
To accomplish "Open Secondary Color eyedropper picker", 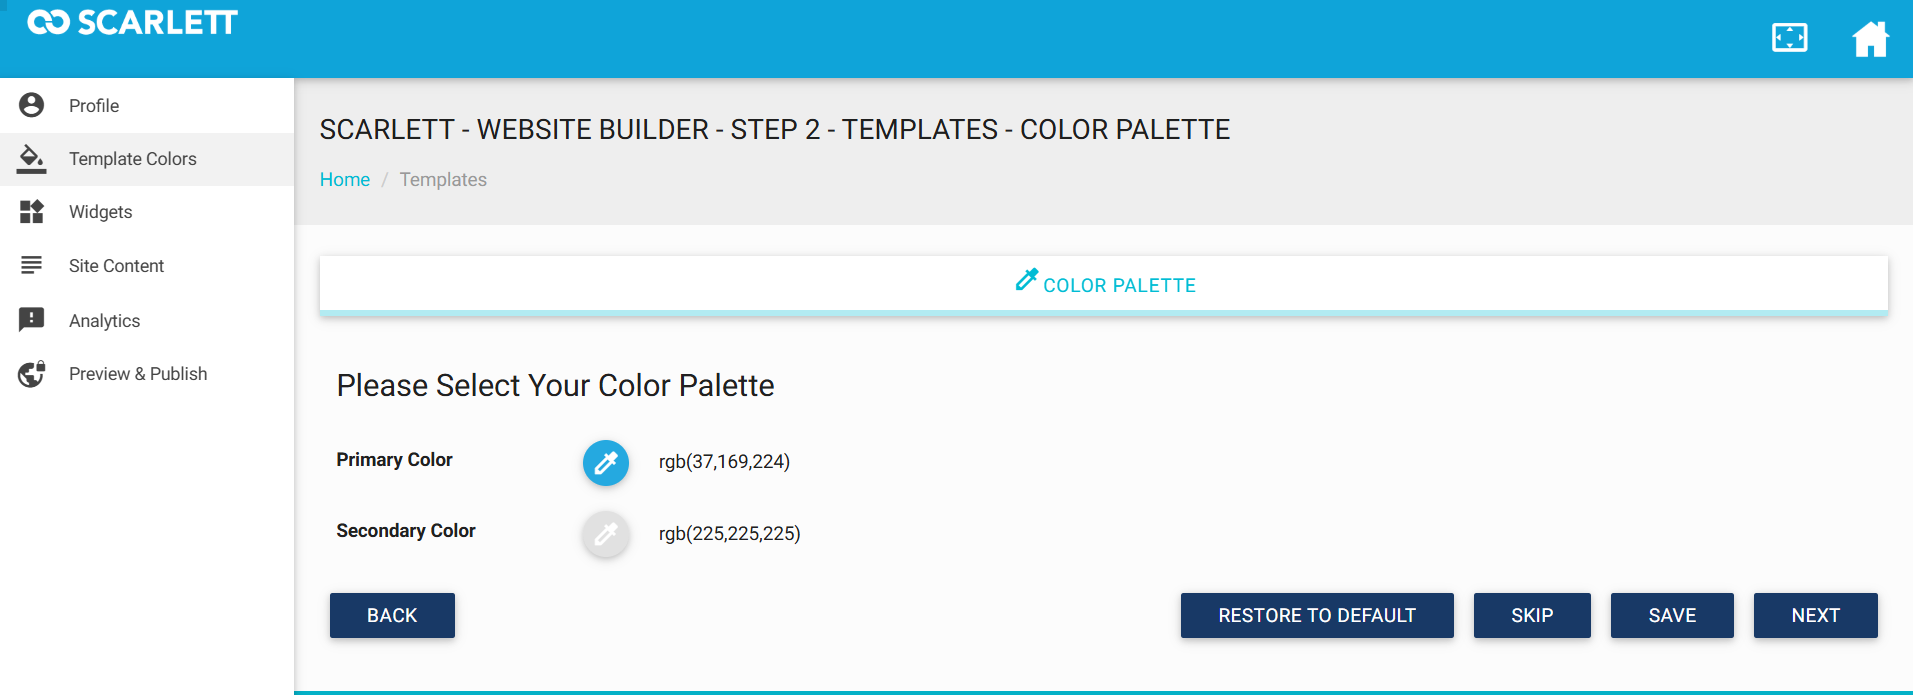I will tap(606, 534).
